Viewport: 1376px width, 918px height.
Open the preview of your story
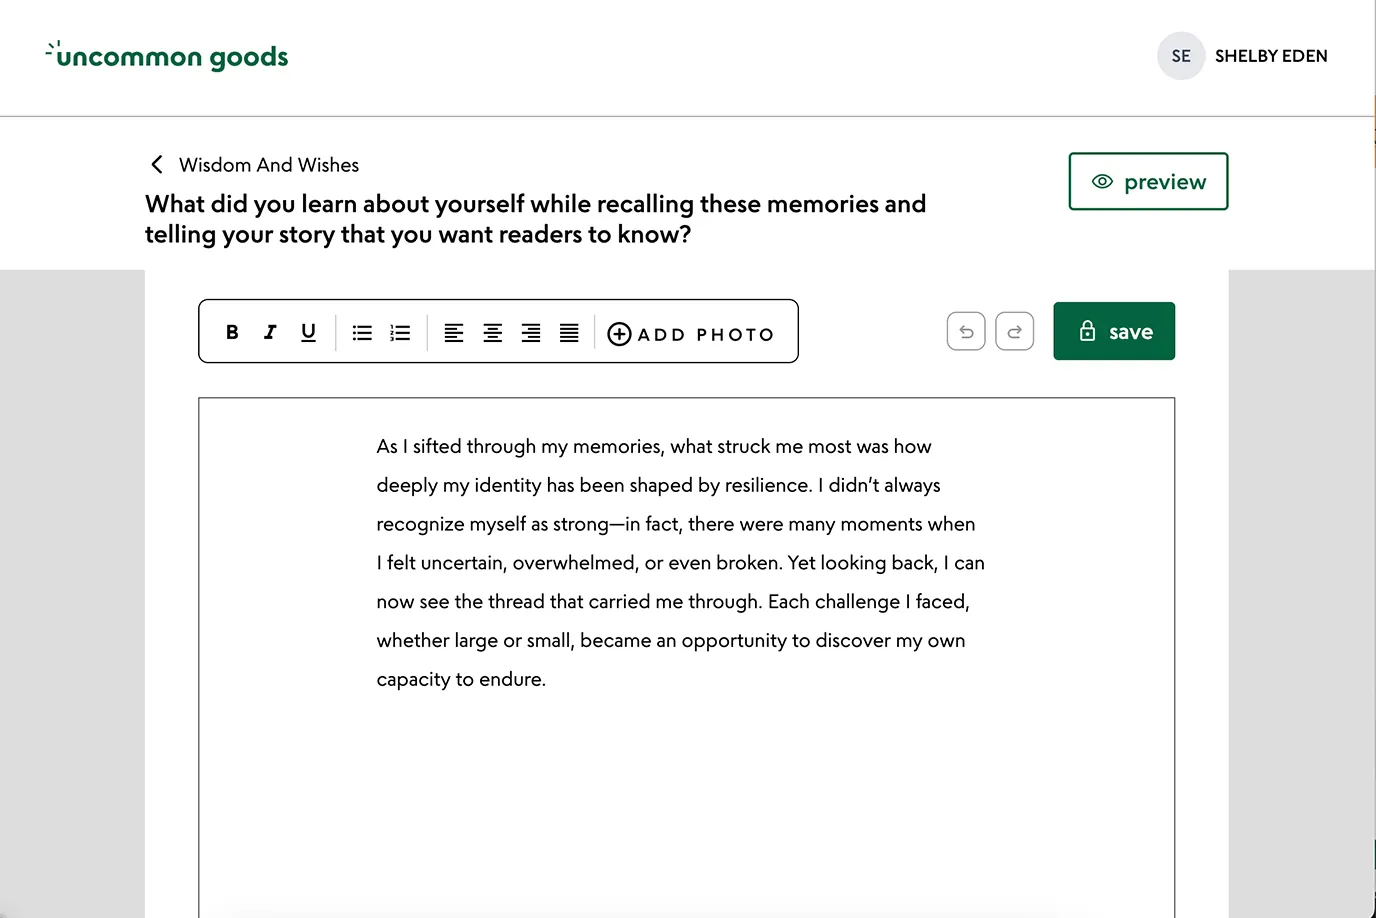click(1148, 181)
